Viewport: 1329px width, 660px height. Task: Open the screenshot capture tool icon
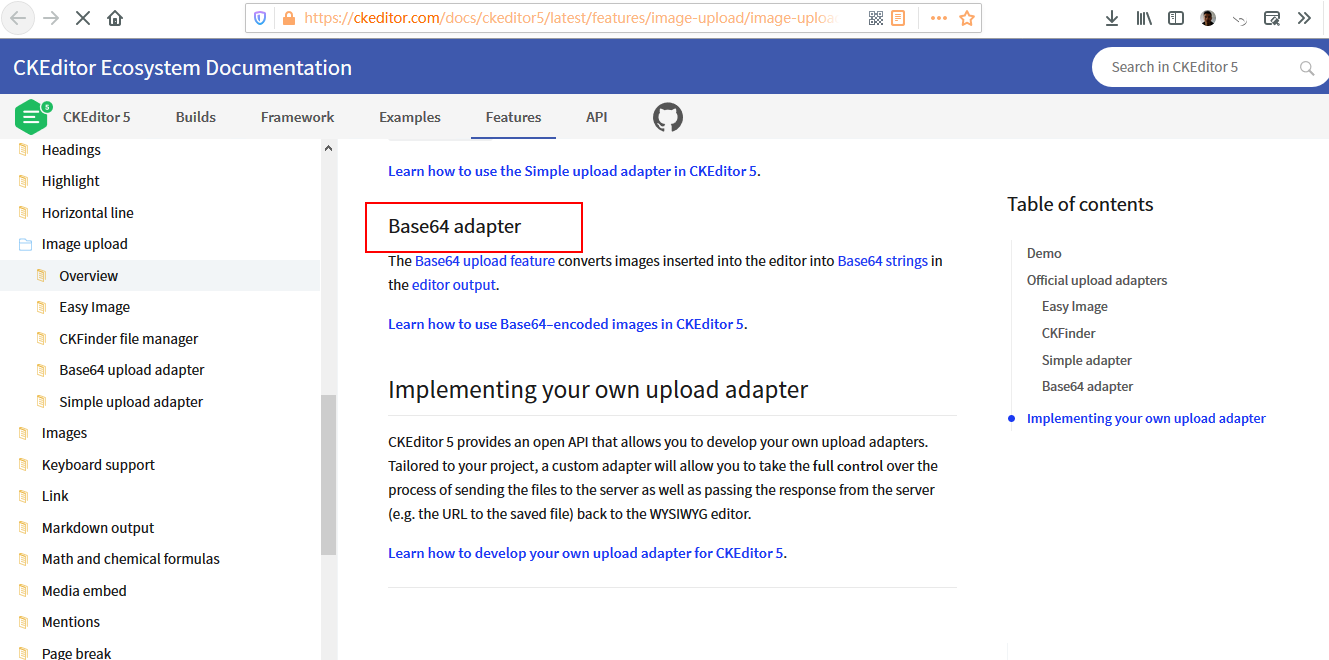[1272, 18]
